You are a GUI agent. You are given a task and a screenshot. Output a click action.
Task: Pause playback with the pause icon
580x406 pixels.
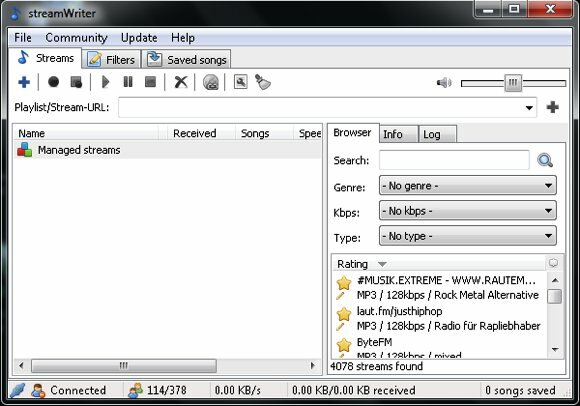tap(128, 82)
